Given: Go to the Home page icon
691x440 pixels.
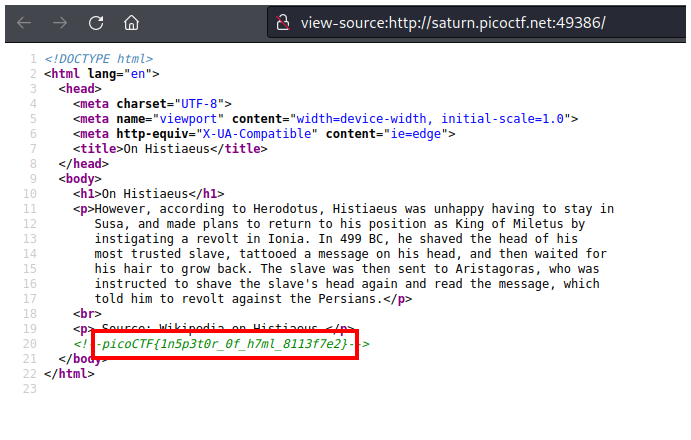Looking at the screenshot, I should 132,22.
